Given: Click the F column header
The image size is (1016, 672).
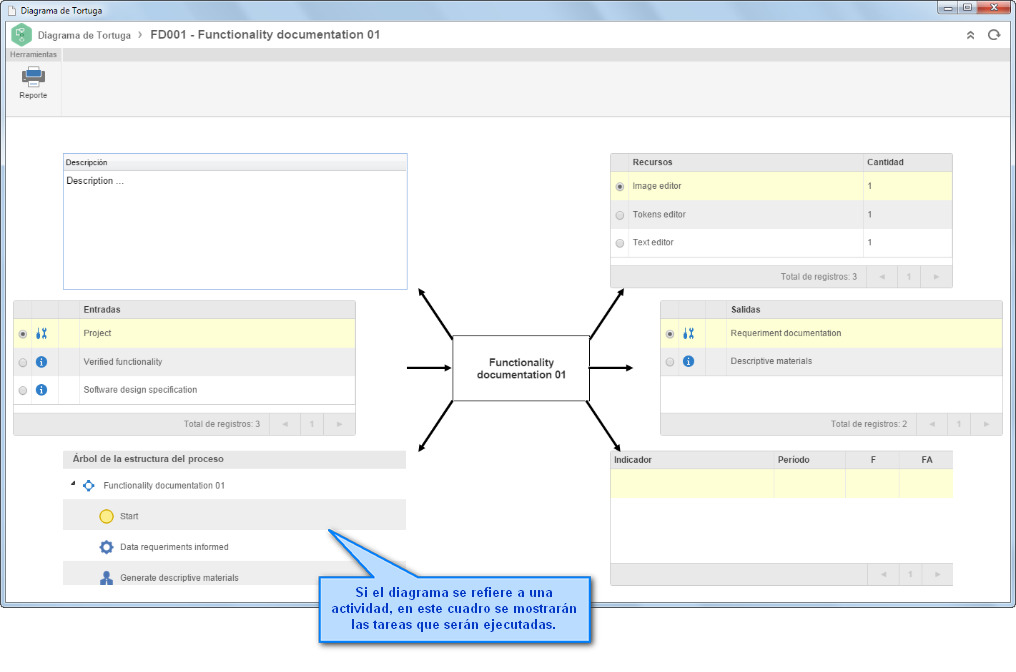Looking at the screenshot, I should click(872, 459).
